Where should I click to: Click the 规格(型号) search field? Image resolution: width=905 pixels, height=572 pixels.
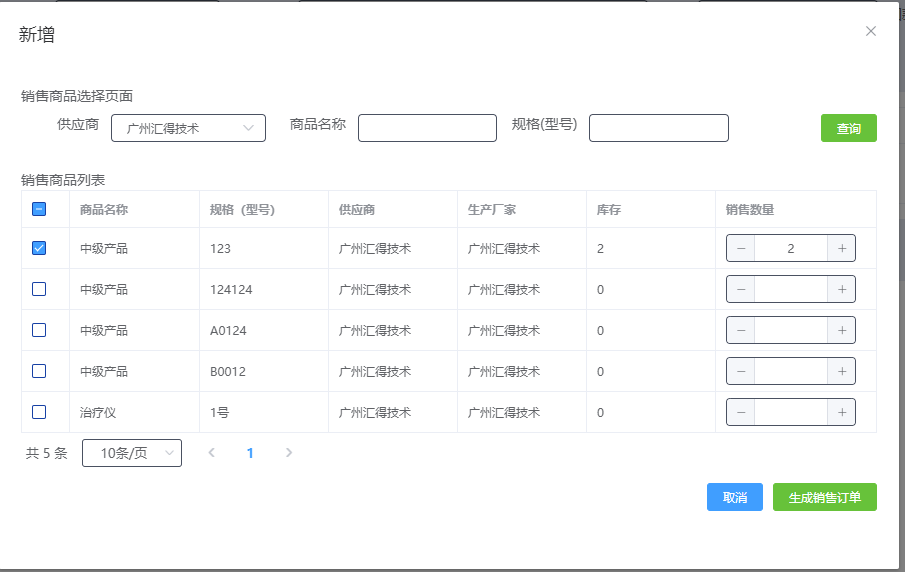[658, 128]
